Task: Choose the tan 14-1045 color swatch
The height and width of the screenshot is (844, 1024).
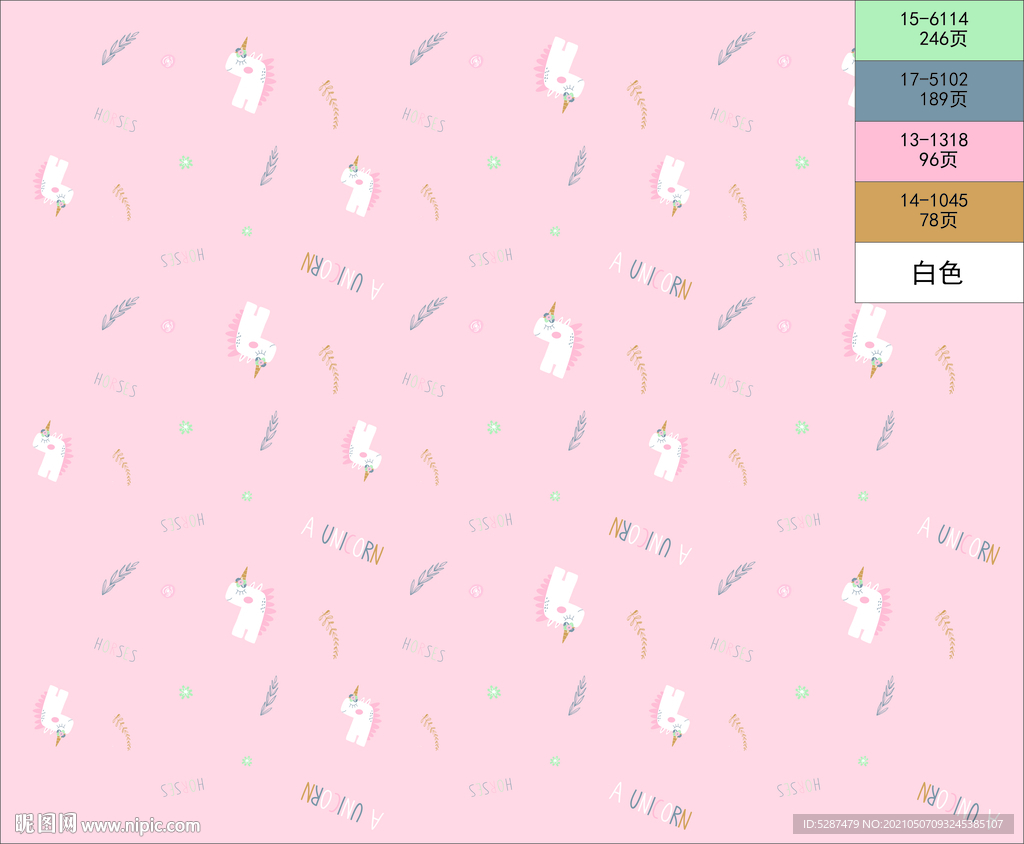Action: (x=939, y=212)
